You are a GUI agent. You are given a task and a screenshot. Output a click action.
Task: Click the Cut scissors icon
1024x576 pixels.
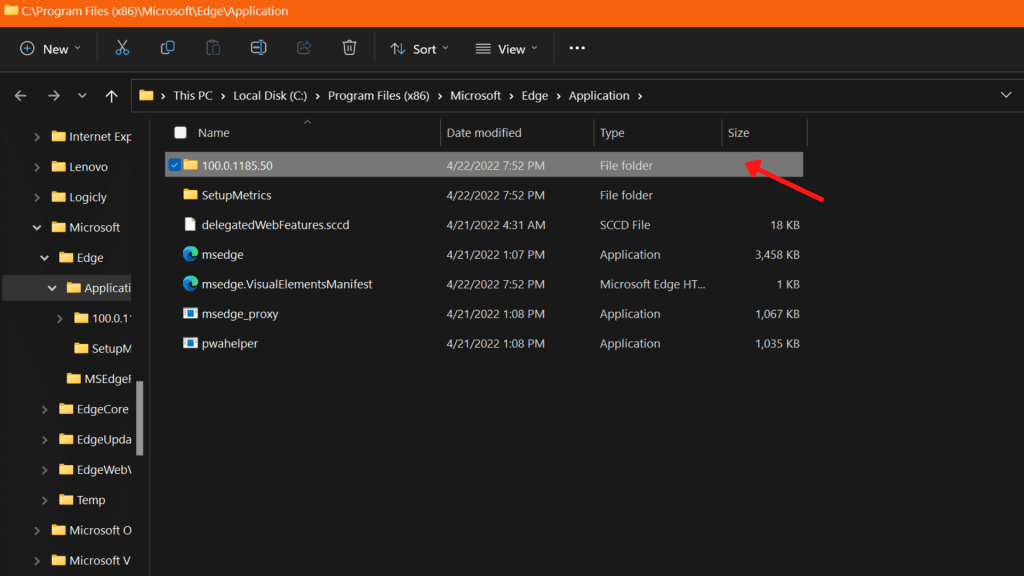click(122, 48)
